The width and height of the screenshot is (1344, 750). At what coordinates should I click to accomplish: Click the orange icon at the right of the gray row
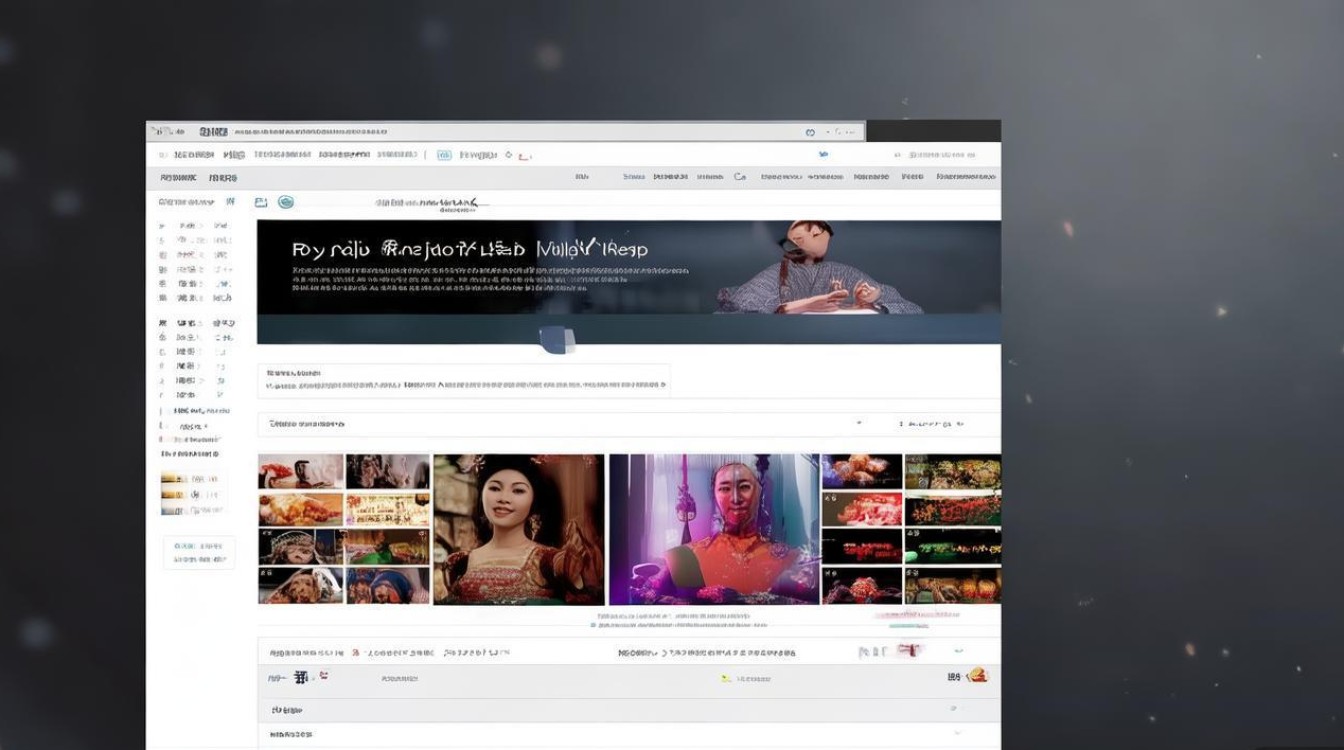coord(977,676)
